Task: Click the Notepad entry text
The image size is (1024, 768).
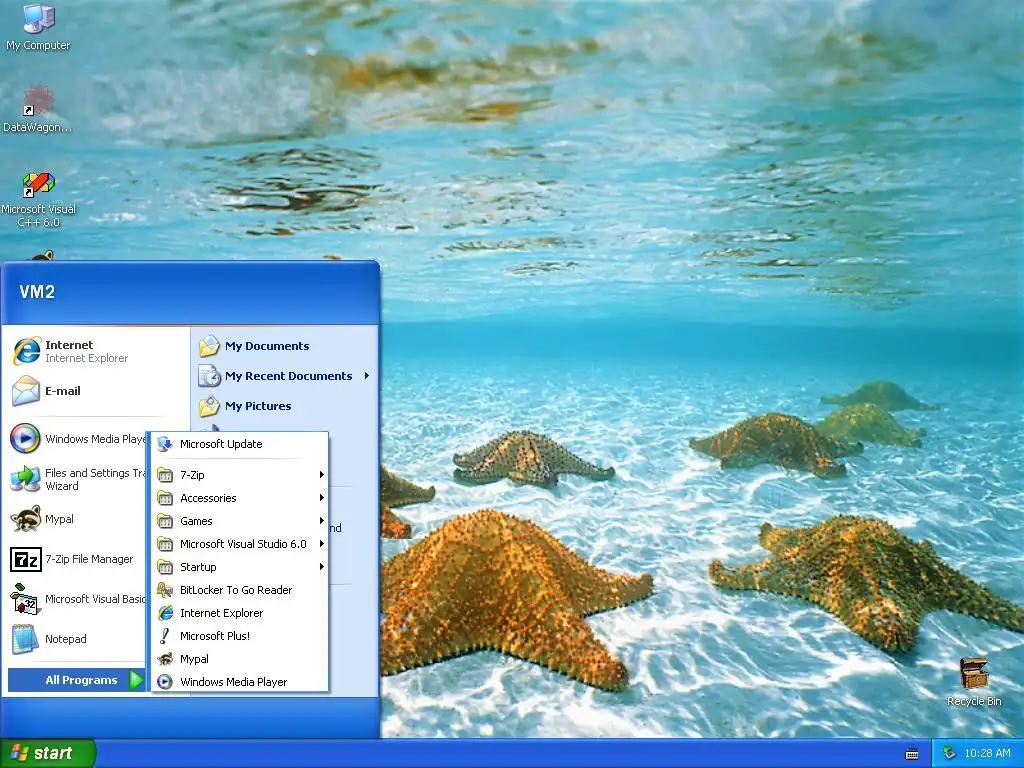Action: tap(65, 639)
